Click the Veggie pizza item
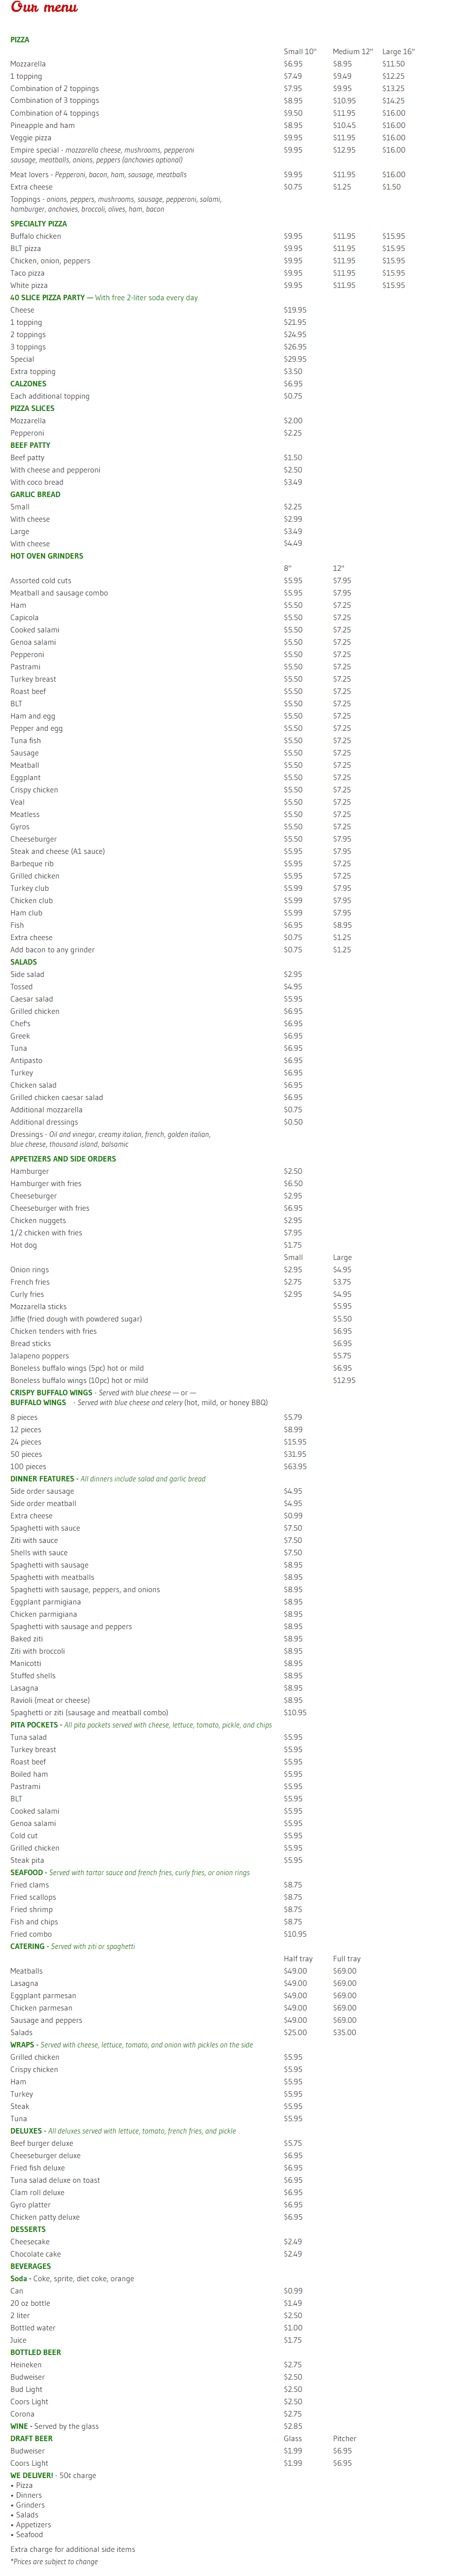The height and width of the screenshot is (2576, 469). [31, 138]
